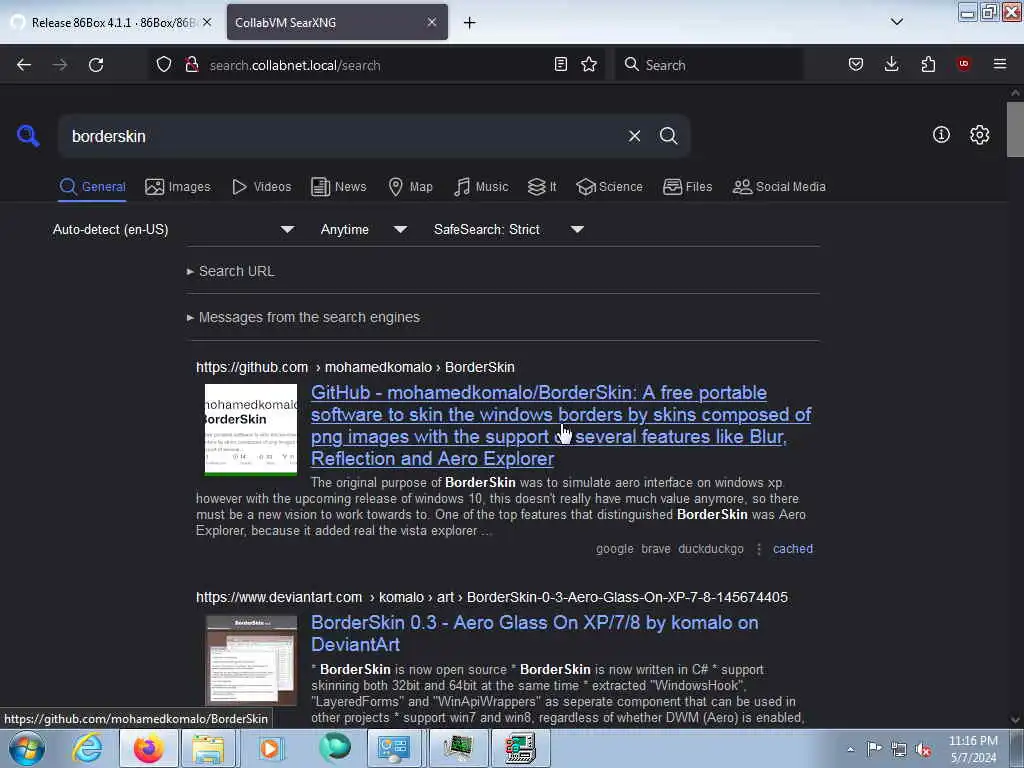The height and width of the screenshot is (768, 1024).
Task: Open the site security lock icon
Action: [x=191, y=64]
